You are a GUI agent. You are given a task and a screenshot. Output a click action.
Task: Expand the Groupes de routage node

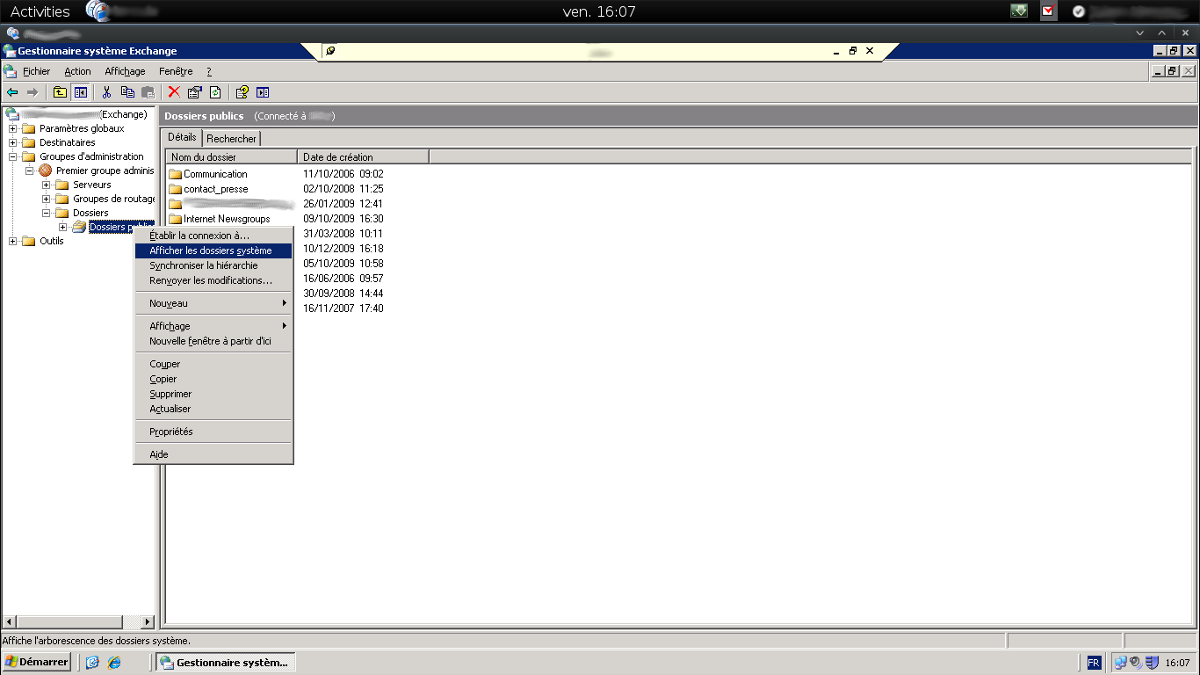[46, 199]
